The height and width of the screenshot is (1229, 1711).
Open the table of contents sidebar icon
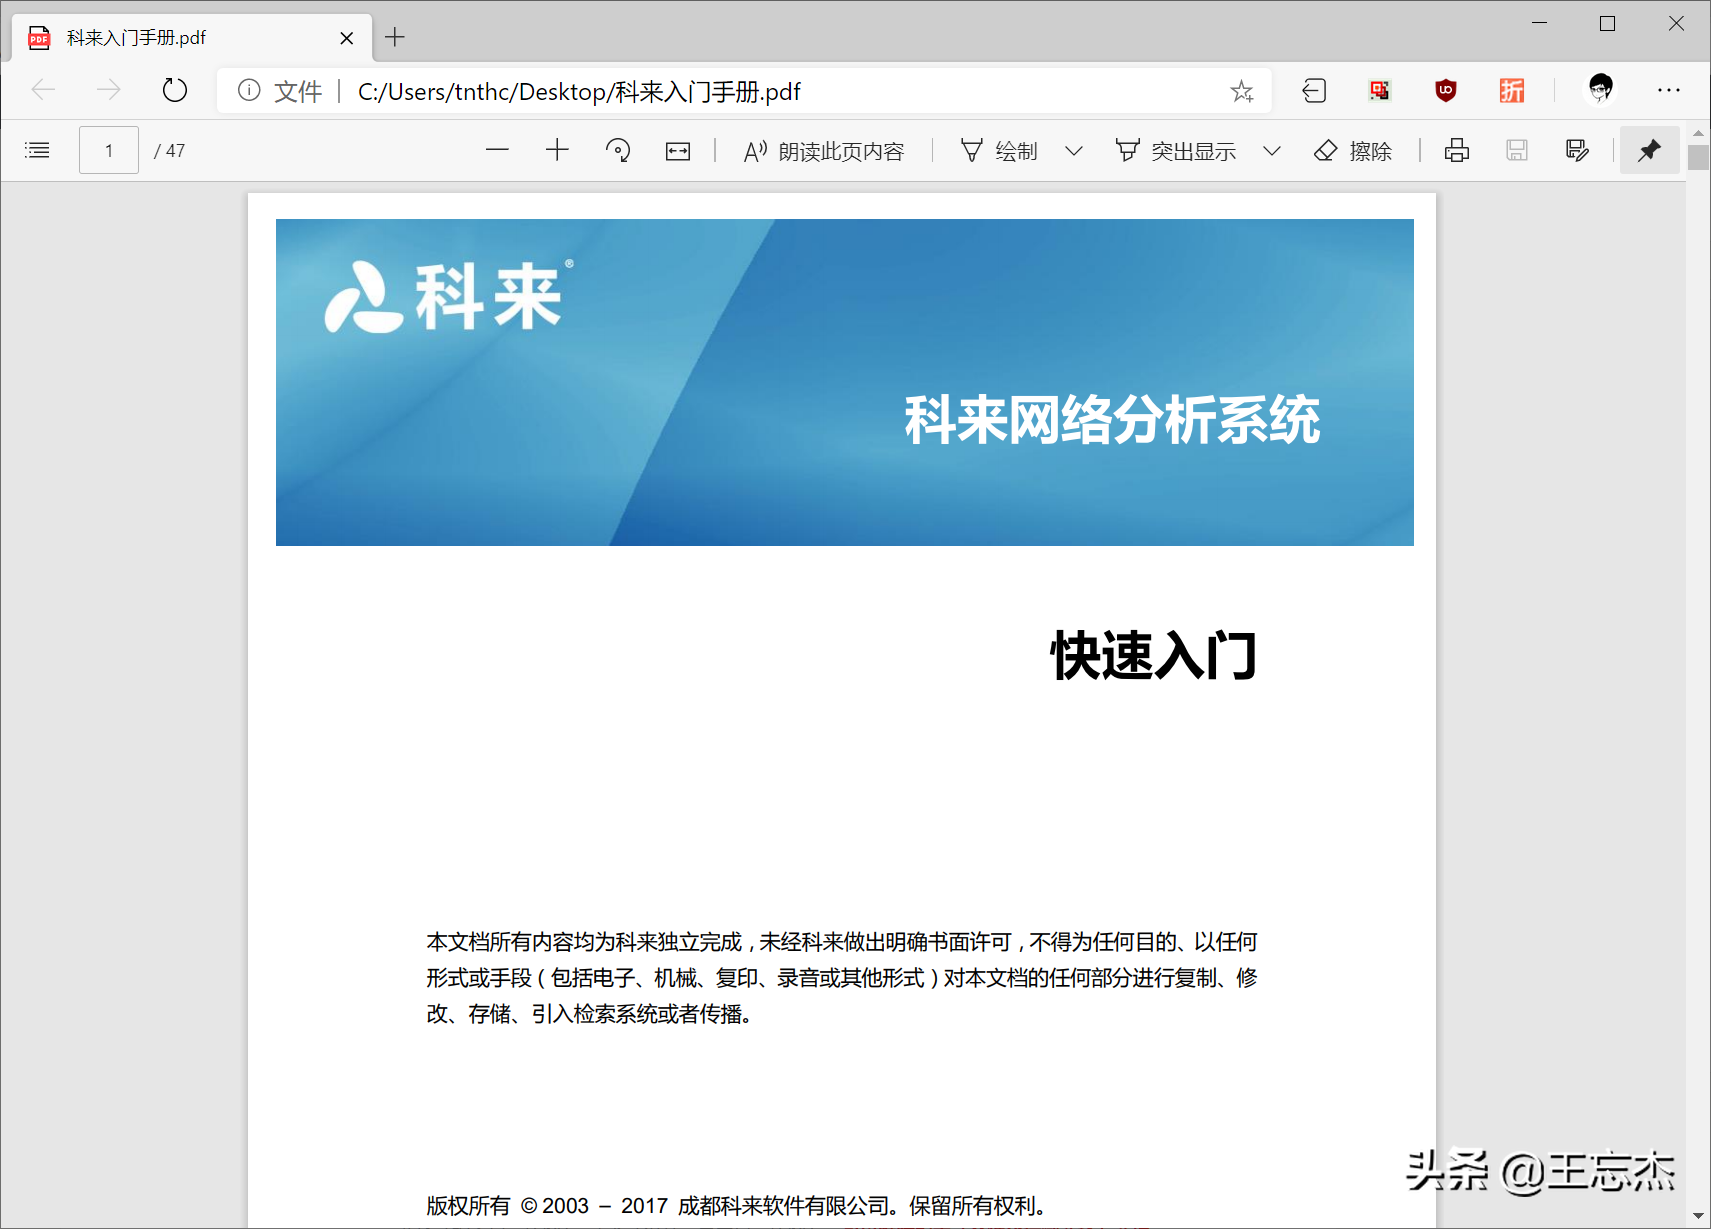[x=37, y=150]
